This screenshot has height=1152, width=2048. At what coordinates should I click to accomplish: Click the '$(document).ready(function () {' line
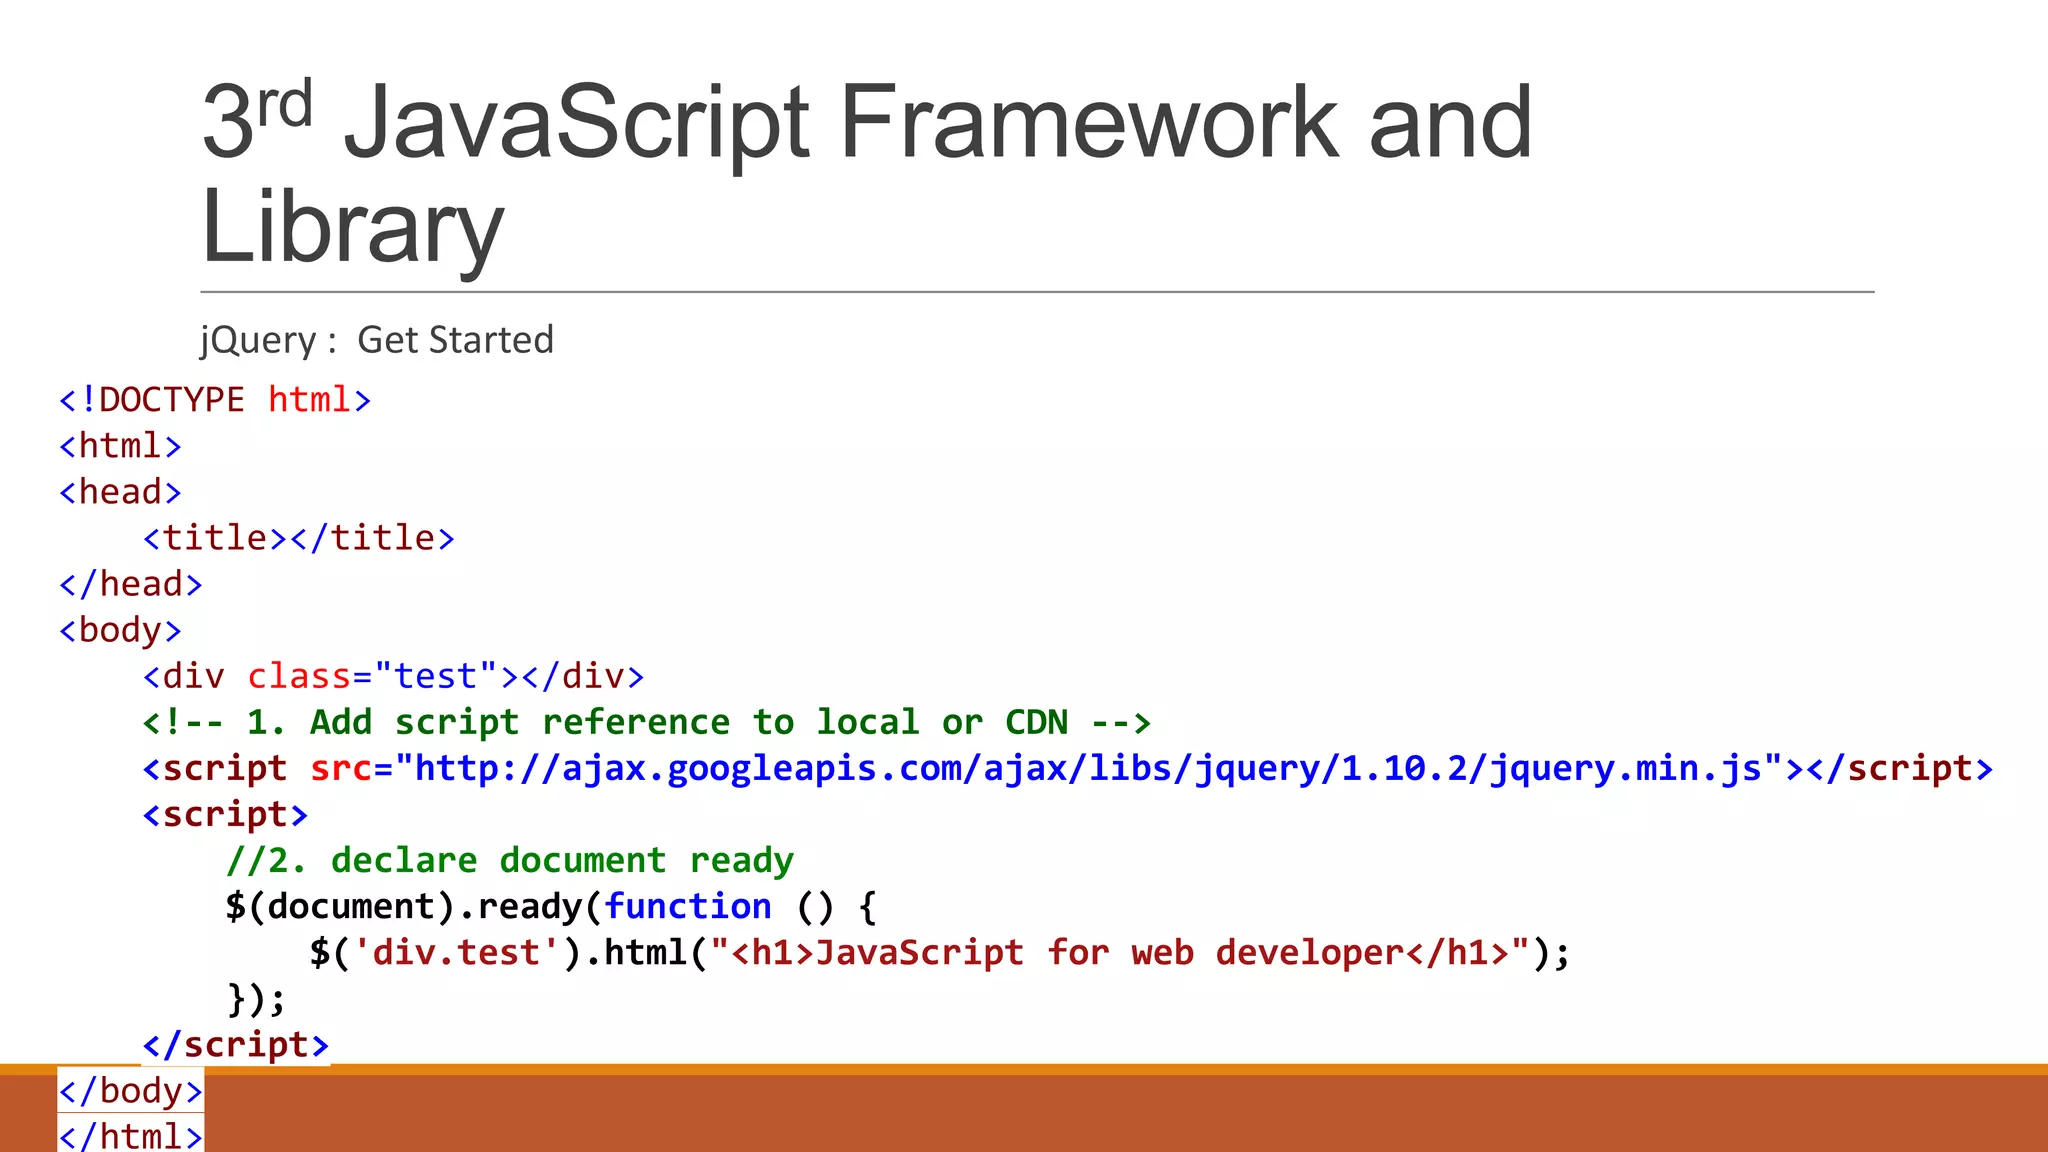pos(551,906)
